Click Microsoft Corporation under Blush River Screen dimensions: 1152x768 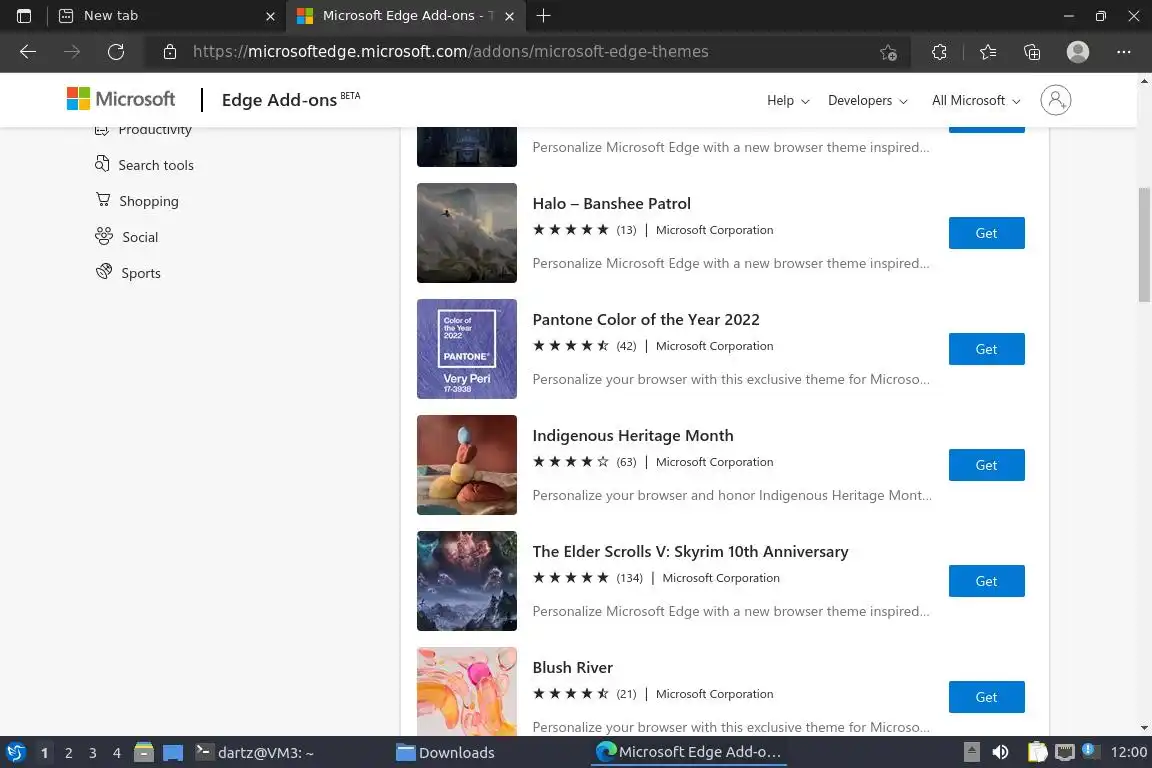point(714,694)
